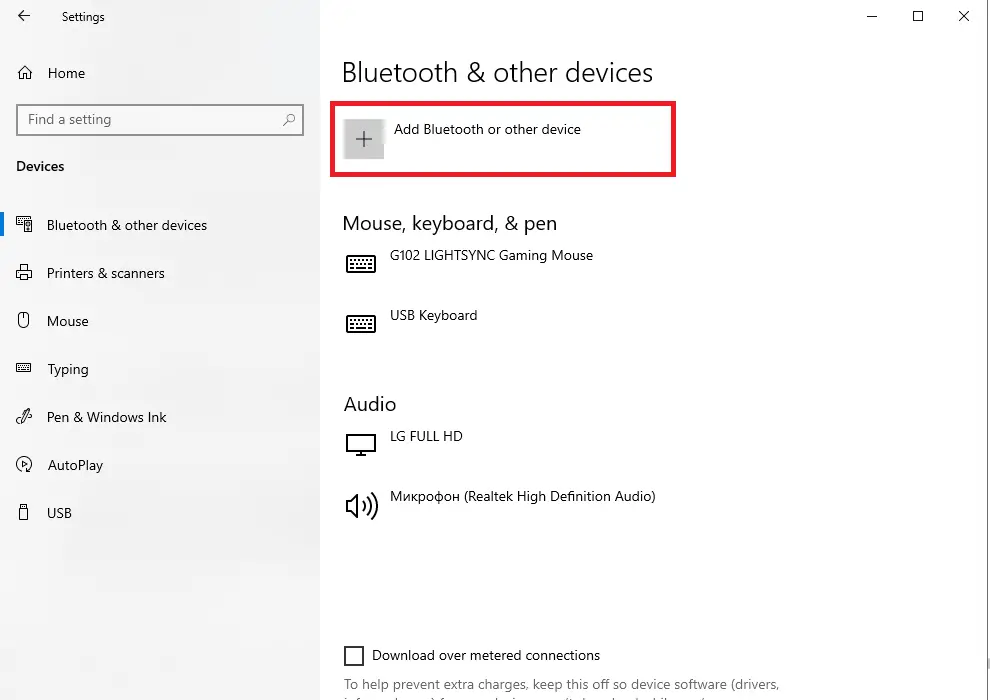990x700 pixels.
Task: Click the vertical scrollbar at right edge
Action: pos(987,350)
